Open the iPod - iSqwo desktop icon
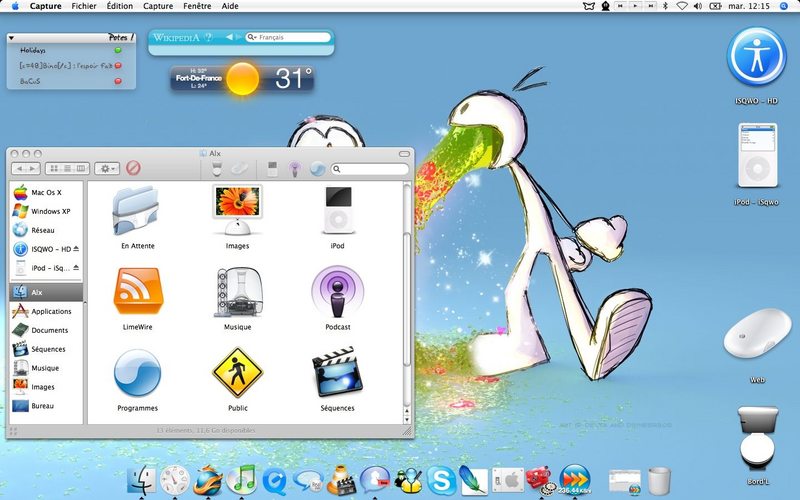Image resolution: width=800 pixels, height=500 pixels. pos(758,155)
